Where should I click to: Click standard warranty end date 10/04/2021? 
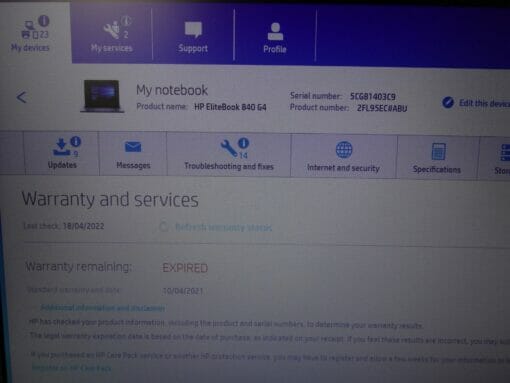point(183,291)
